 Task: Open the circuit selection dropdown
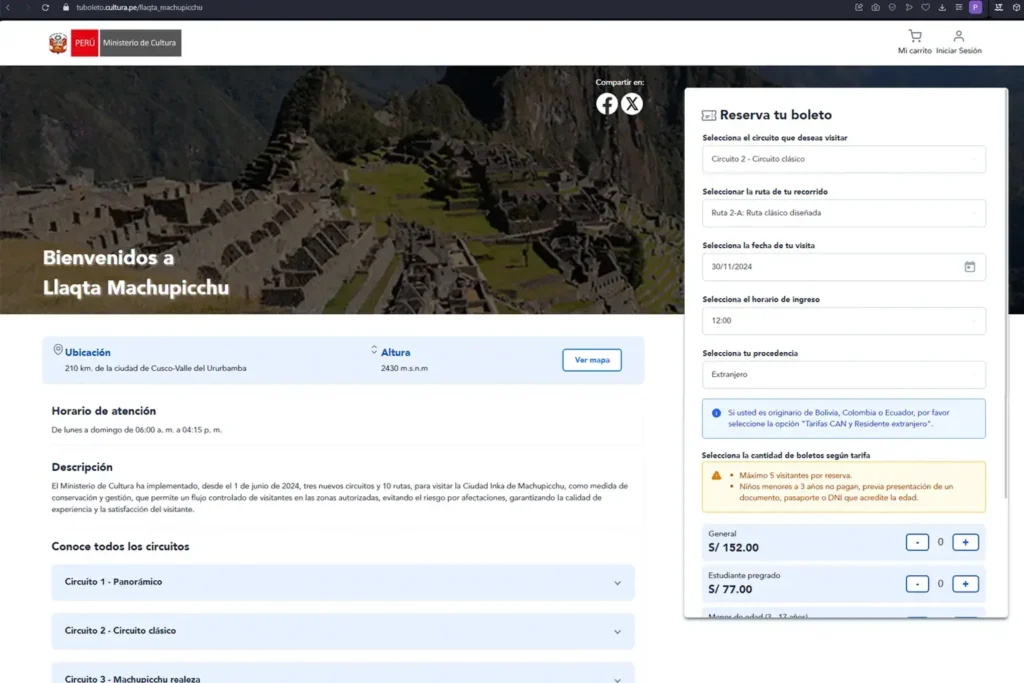(843, 159)
